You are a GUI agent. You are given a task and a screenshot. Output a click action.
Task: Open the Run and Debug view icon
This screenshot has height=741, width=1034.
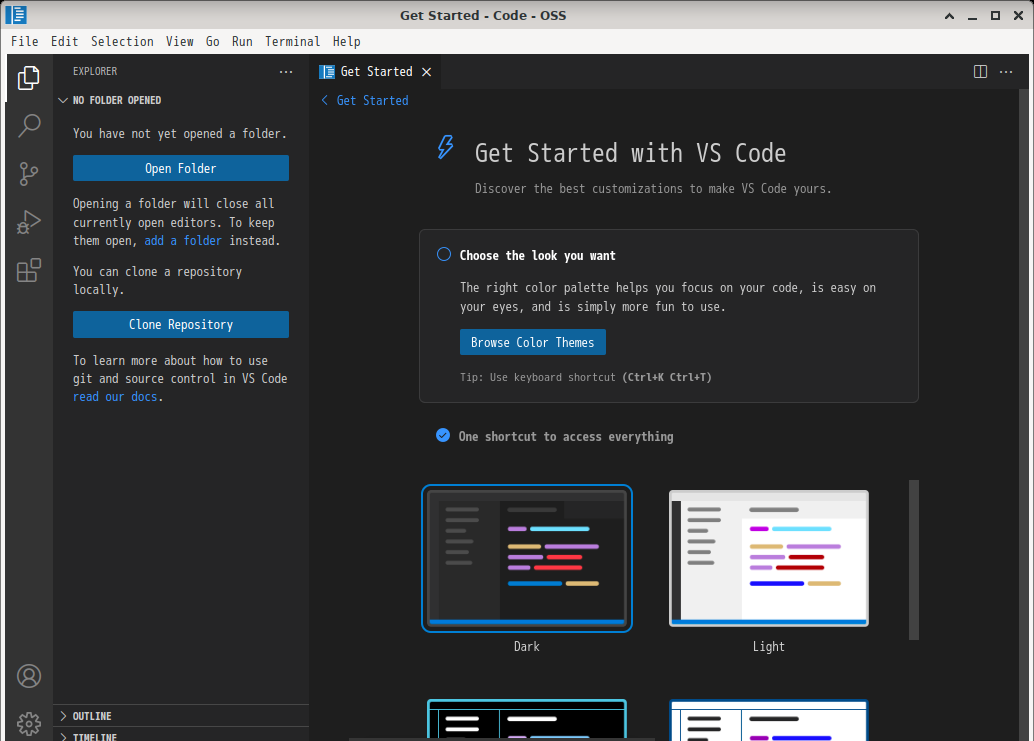pyautogui.click(x=28, y=222)
